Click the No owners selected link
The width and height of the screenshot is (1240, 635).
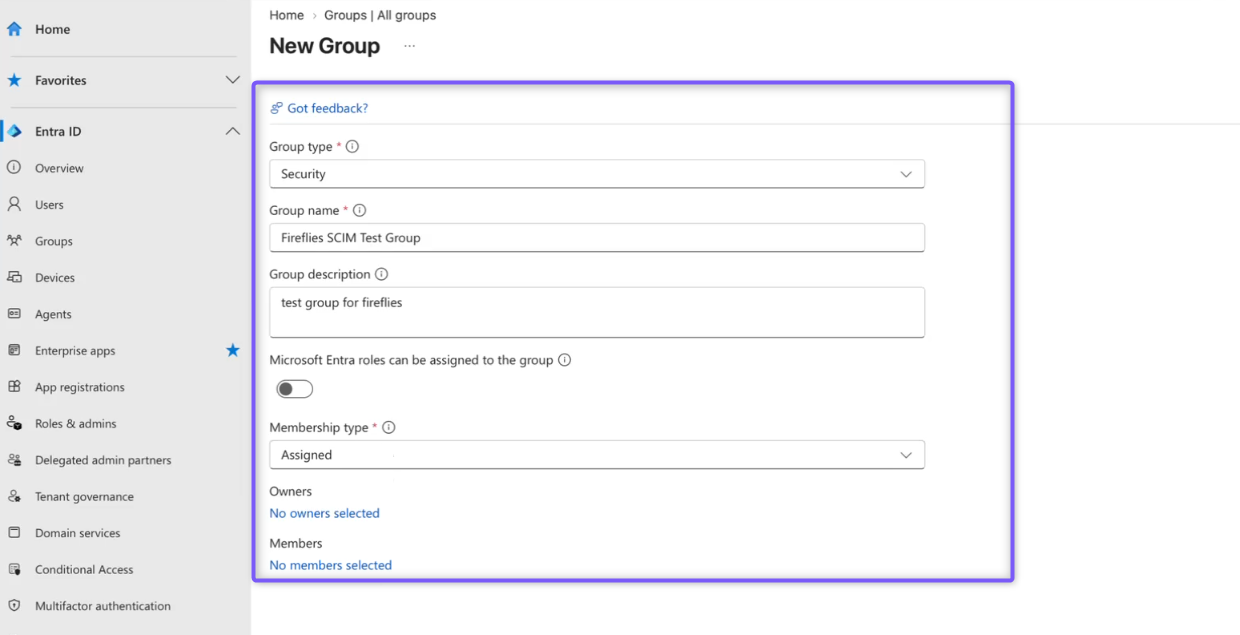(x=324, y=513)
